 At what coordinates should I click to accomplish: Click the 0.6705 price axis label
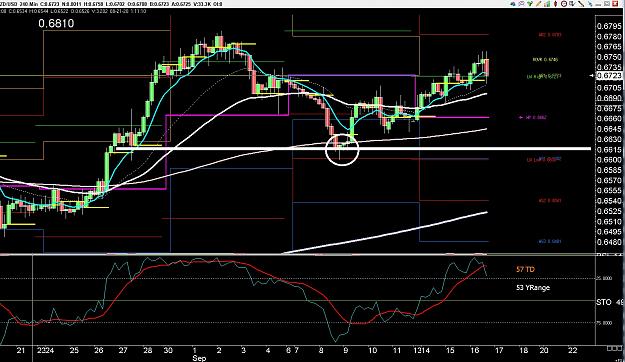click(609, 88)
